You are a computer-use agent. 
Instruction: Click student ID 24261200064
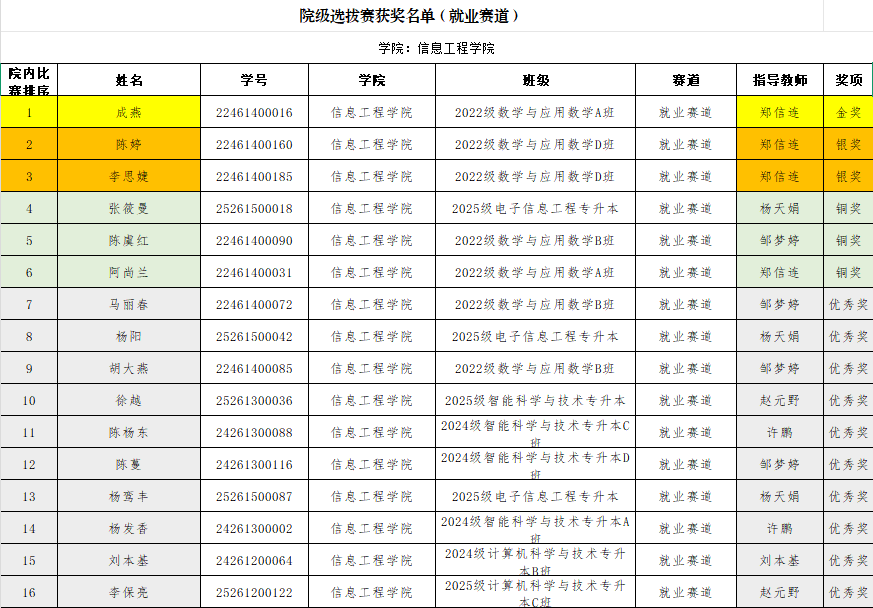(254, 560)
